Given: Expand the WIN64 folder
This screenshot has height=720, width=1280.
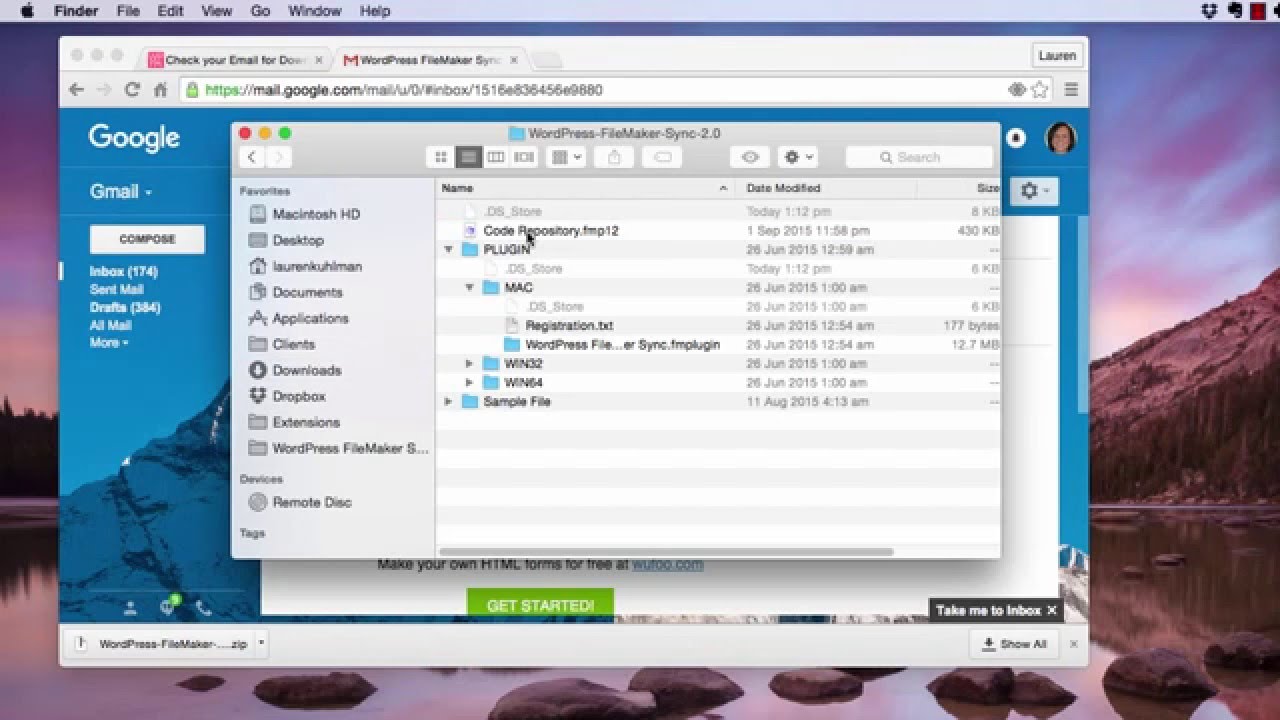Looking at the screenshot, I should [469, 383].
